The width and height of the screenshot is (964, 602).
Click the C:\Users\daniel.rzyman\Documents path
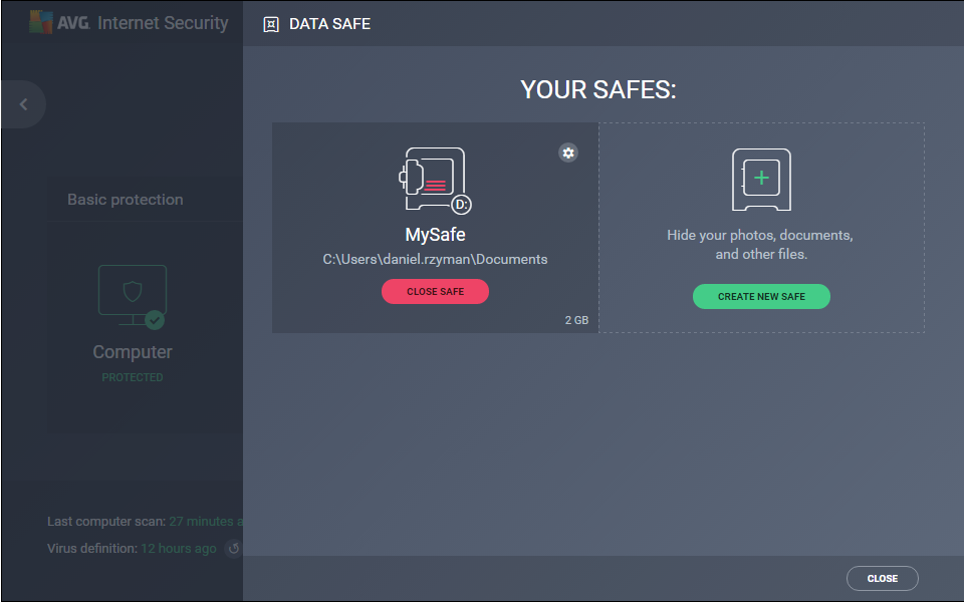click(x=435, y=259)
